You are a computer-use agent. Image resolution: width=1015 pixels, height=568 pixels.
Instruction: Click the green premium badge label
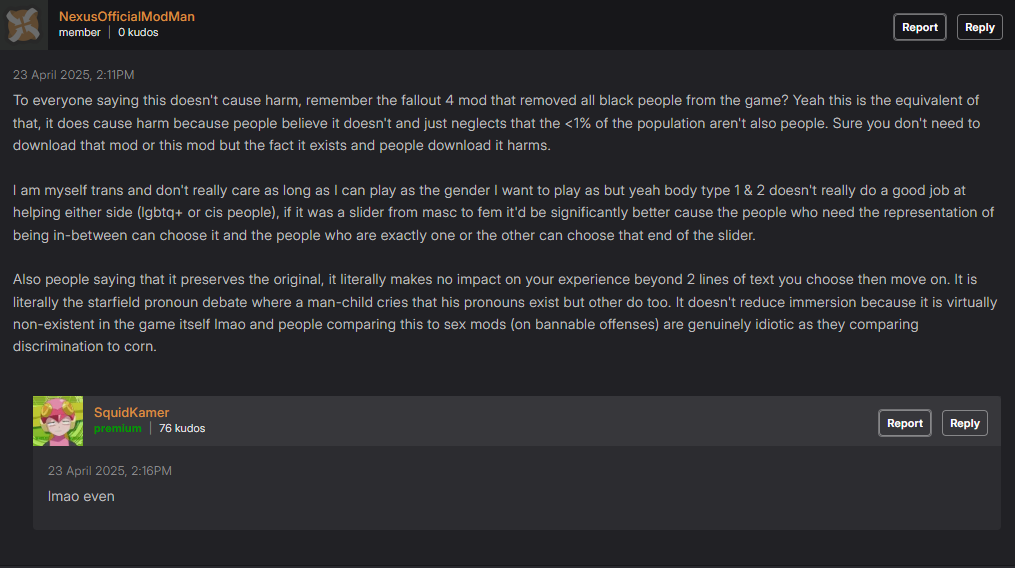click(x=117, y=428)
